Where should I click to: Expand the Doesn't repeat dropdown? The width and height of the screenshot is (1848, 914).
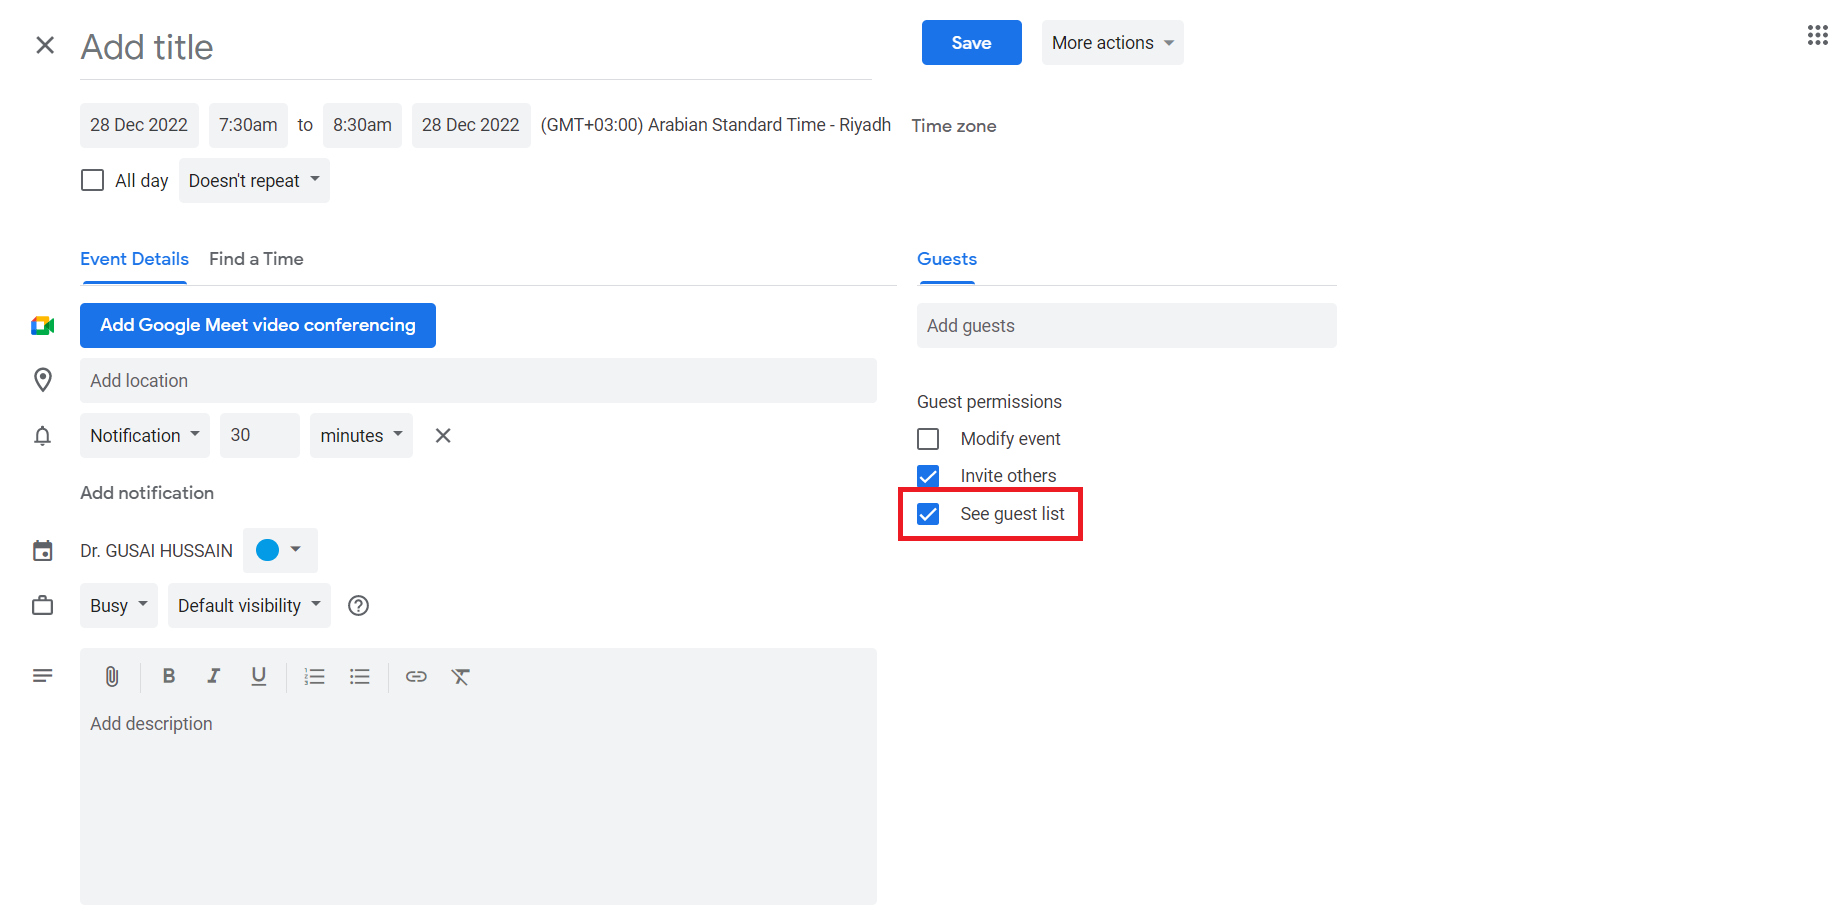[x=254, y=181]
